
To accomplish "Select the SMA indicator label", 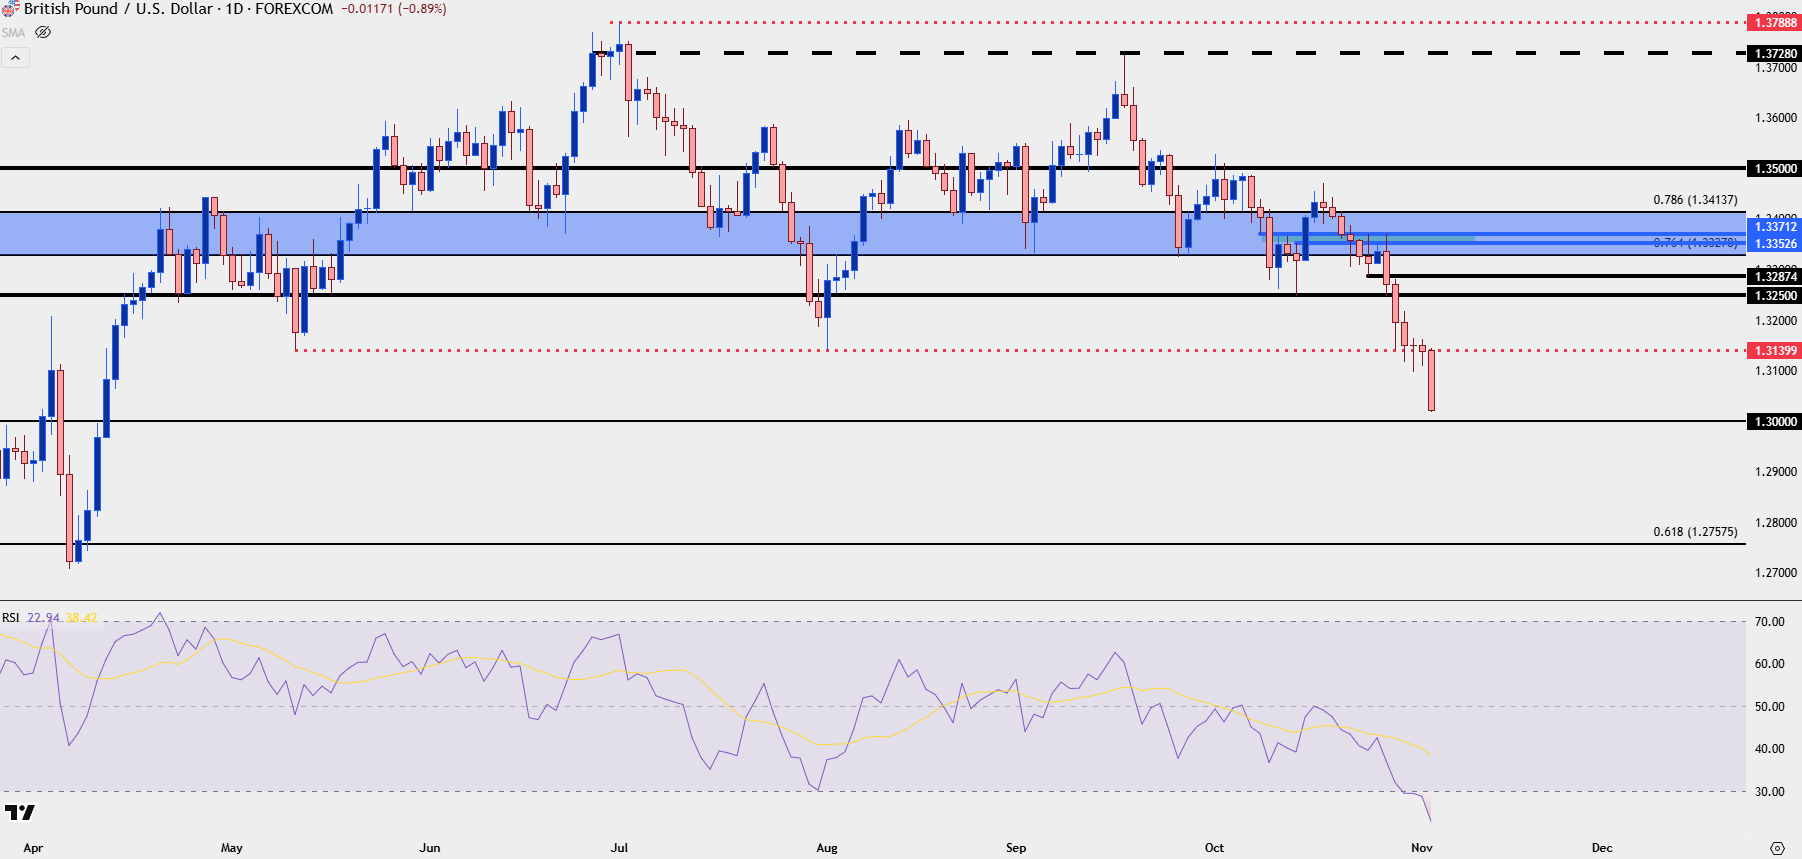I will 13,32.
